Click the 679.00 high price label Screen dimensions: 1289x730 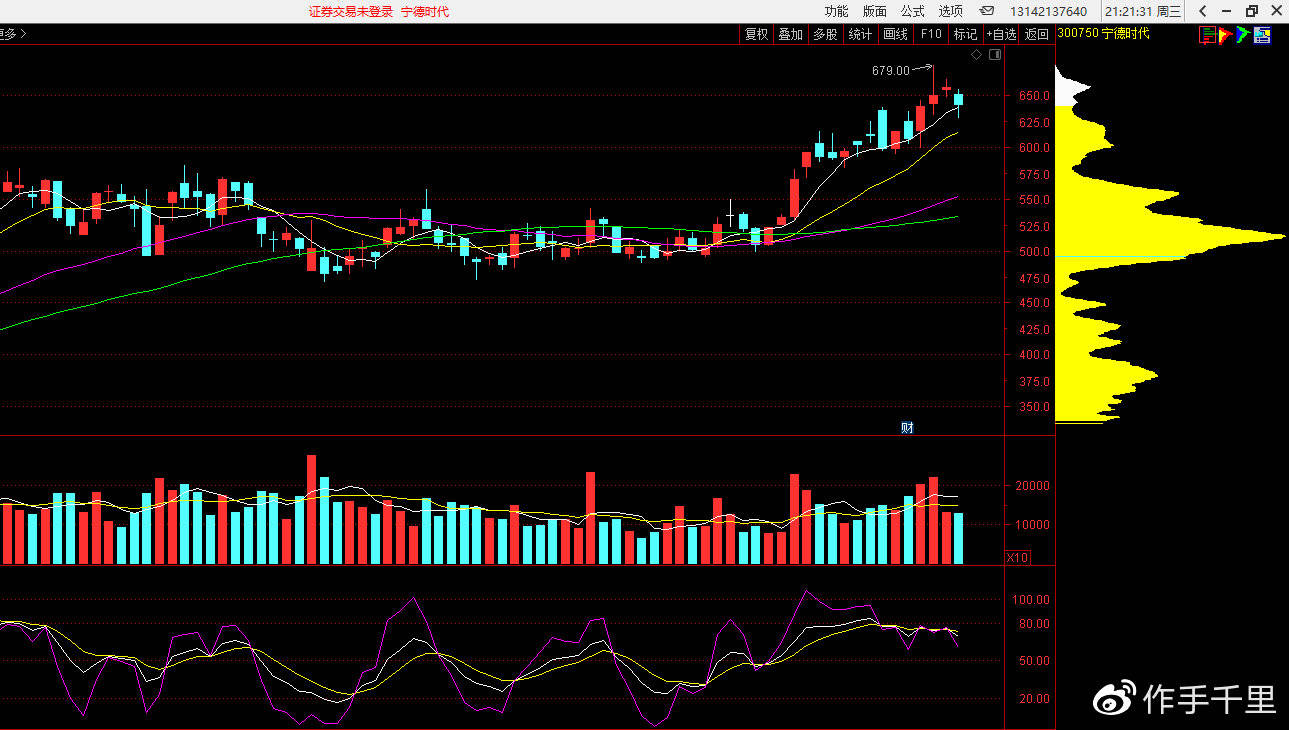pos(890,70)
